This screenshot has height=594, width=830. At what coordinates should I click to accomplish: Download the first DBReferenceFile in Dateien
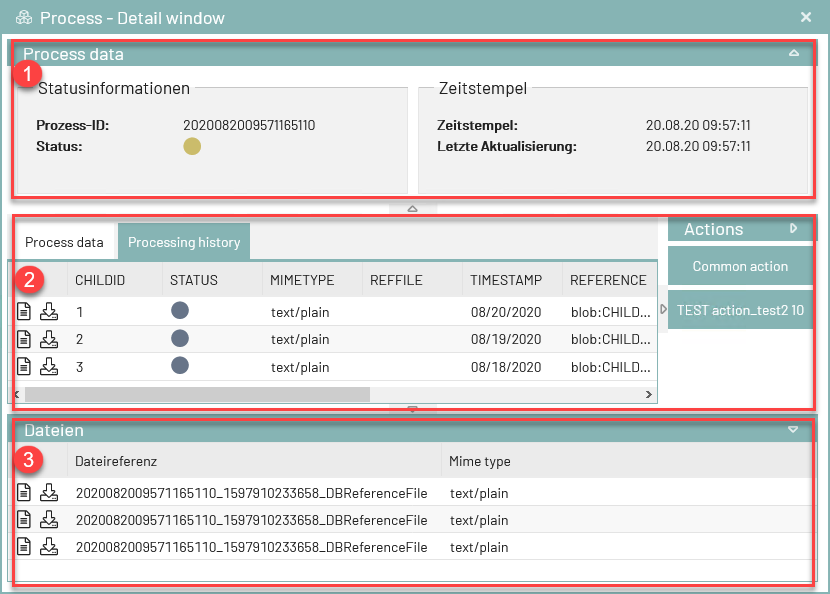48,492
